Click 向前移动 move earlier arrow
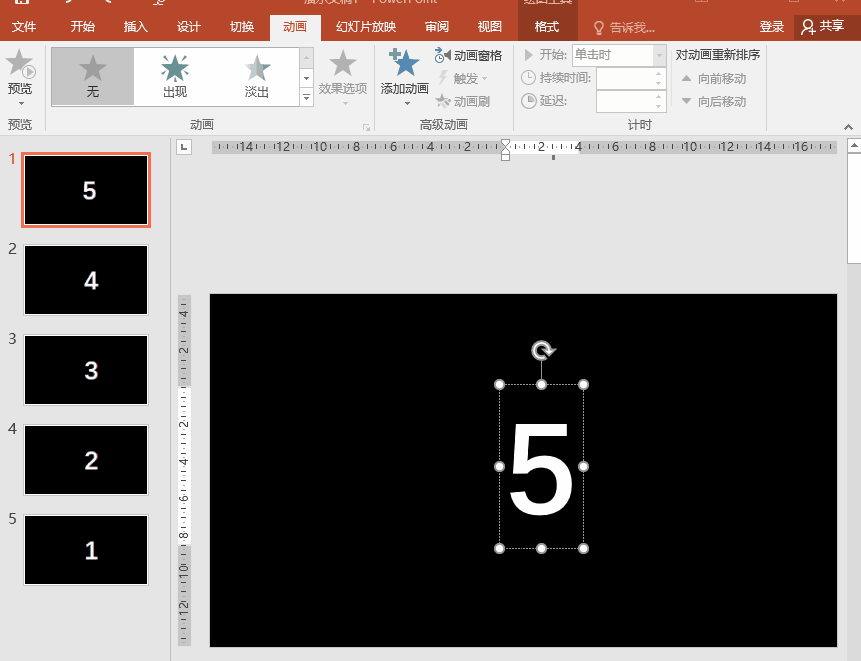This screenshot has width=861, height=661. coord(686,79)
